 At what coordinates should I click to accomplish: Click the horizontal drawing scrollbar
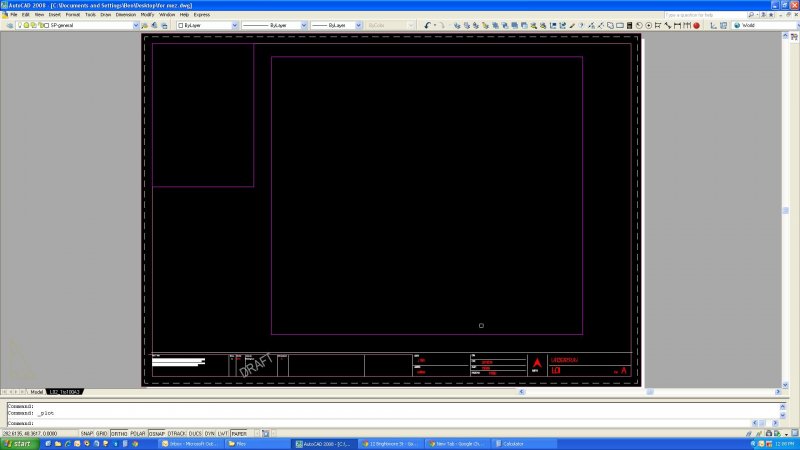click(x=649, y=392)
